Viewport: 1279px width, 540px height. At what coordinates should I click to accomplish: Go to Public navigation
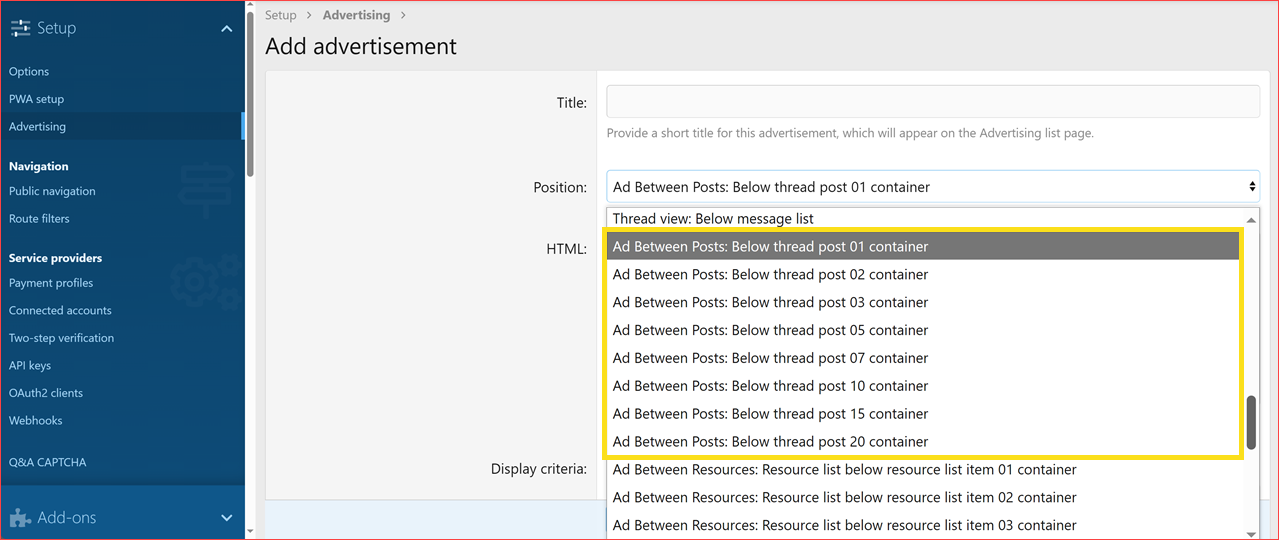tap(52, 191)
